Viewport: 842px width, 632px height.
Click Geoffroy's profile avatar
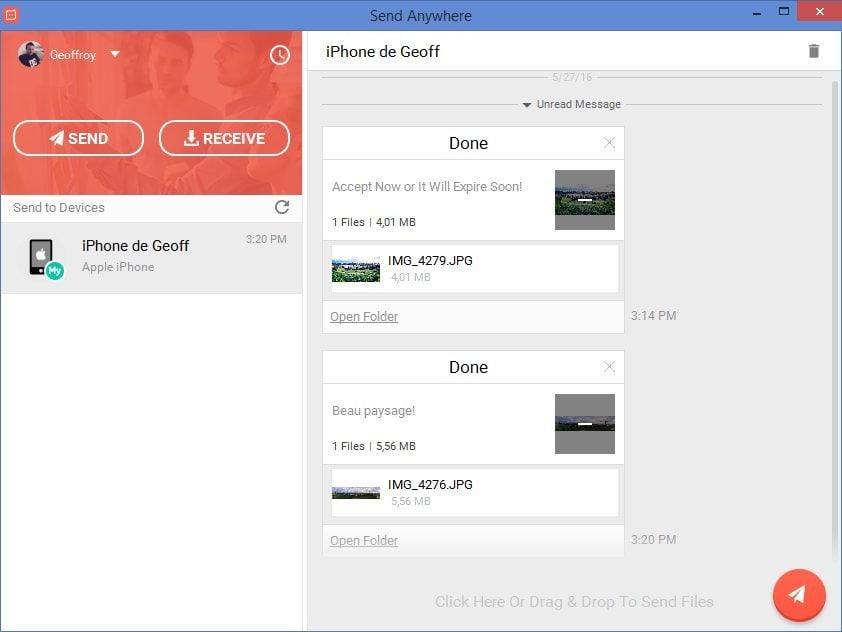(31, 54)
